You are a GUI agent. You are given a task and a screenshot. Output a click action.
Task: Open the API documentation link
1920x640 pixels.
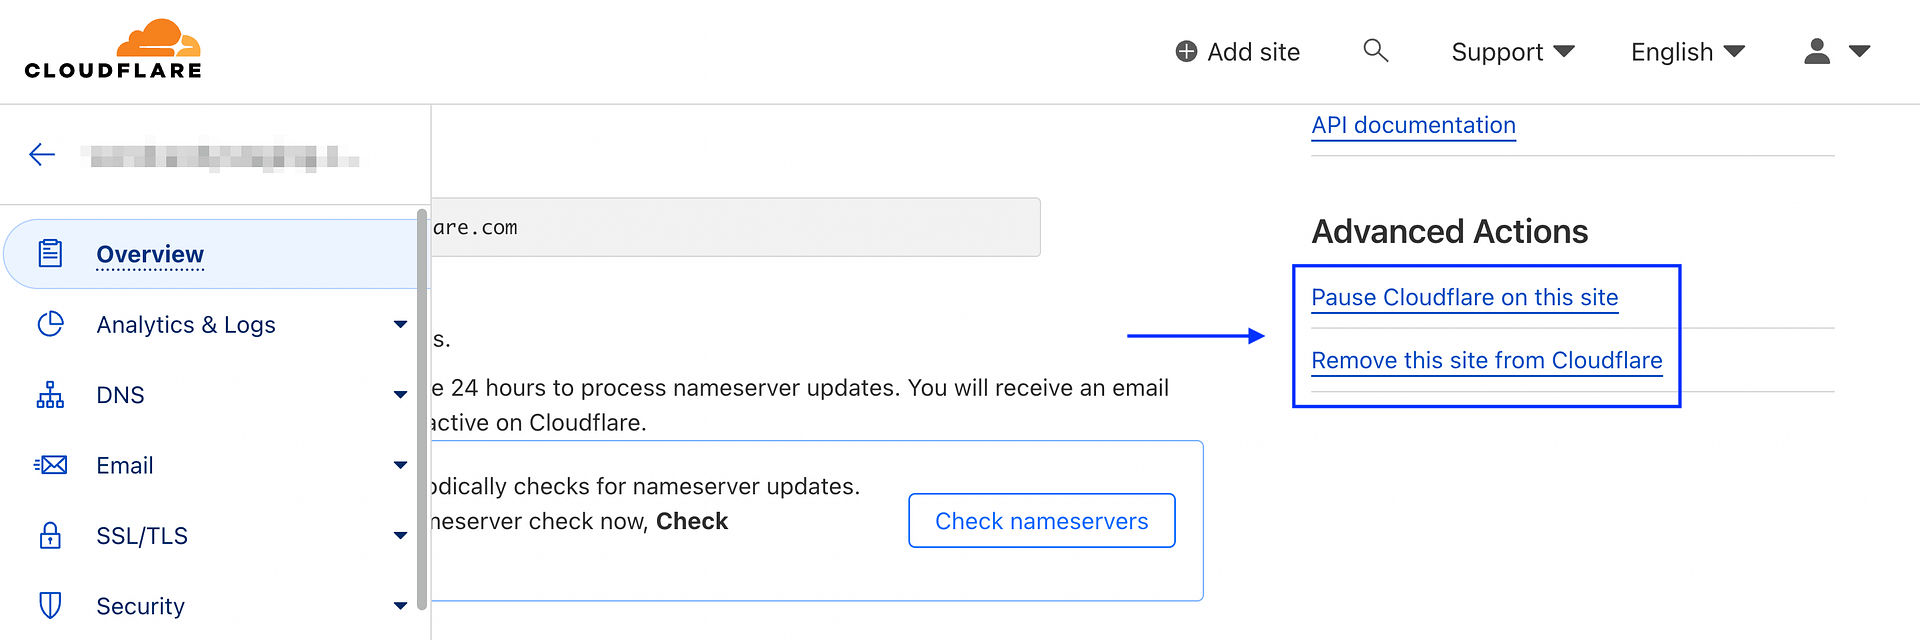[x=1413, y=125]
